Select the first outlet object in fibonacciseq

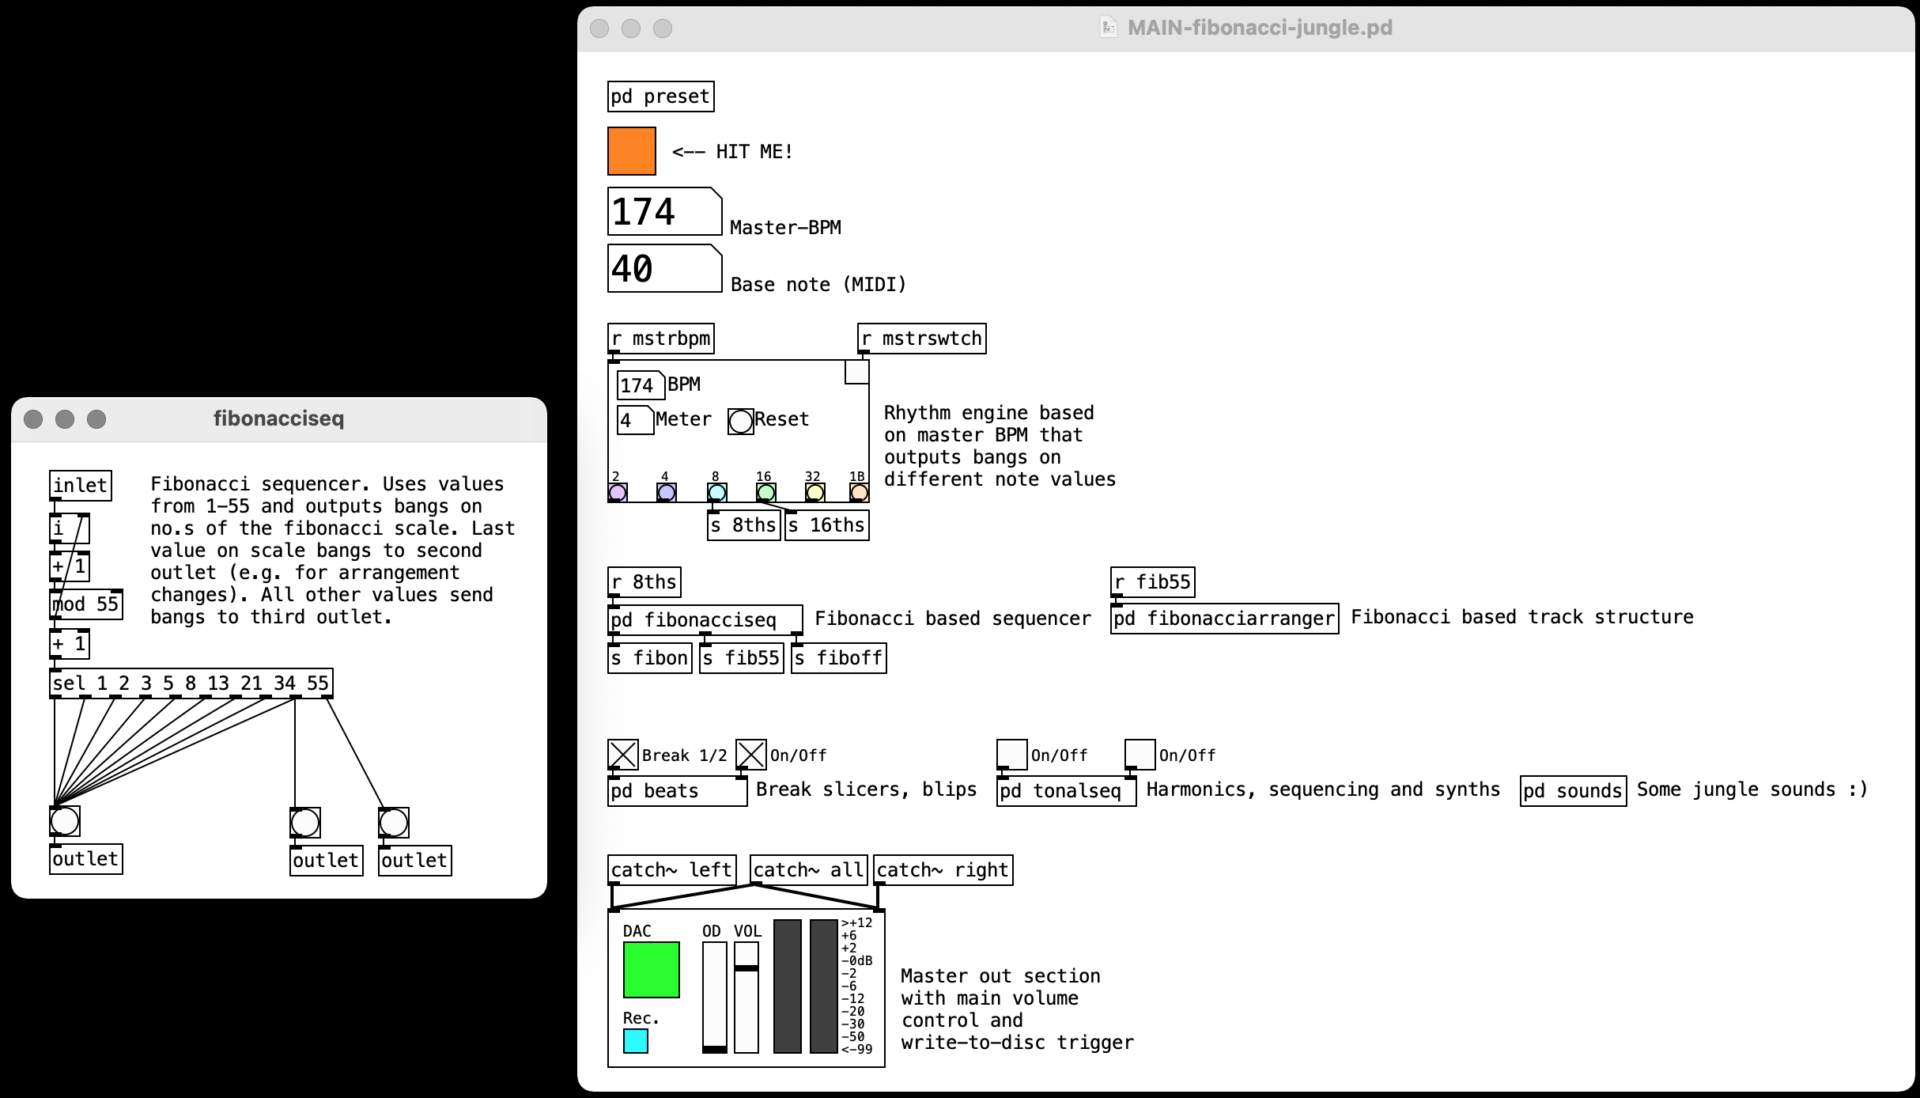86,859
